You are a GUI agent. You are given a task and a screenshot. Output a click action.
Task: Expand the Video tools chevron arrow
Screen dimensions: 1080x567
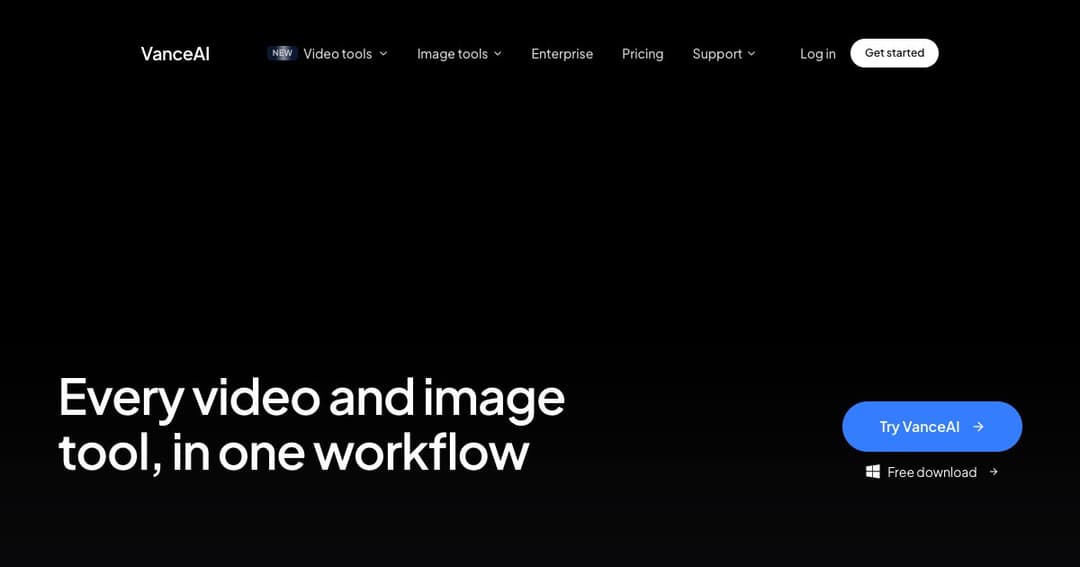click(384, 54)
